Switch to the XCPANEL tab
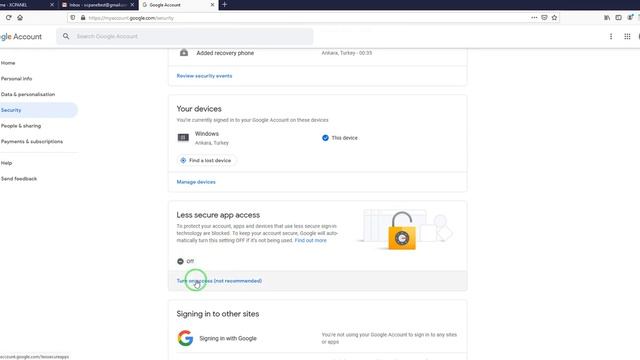The image size is (640, 360). tap(24, 5)
